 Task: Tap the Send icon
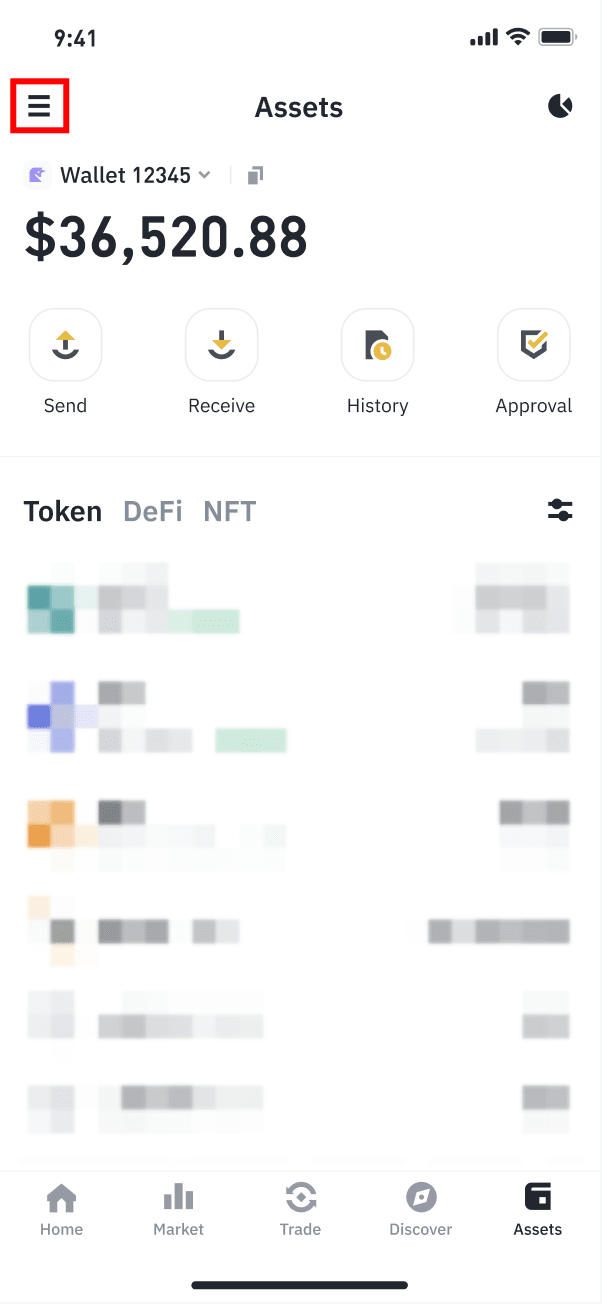[x=65, y=345]
